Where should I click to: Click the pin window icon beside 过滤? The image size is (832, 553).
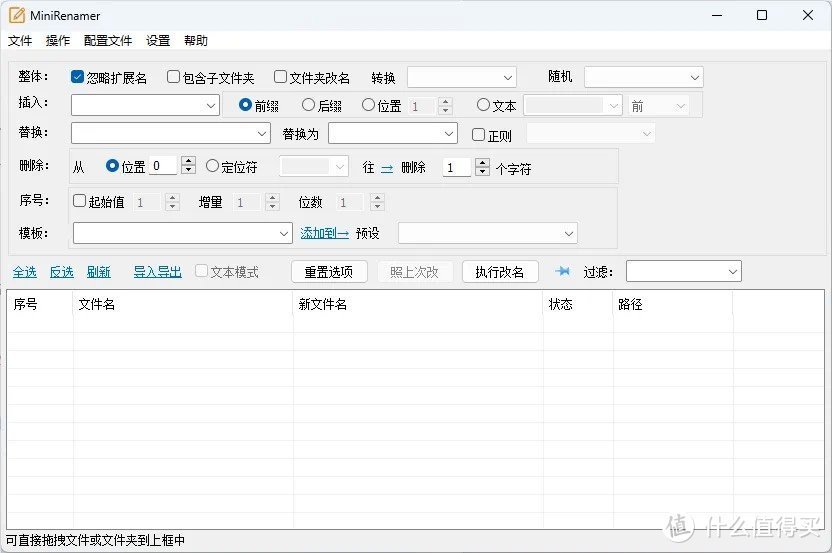coord(562,272)
